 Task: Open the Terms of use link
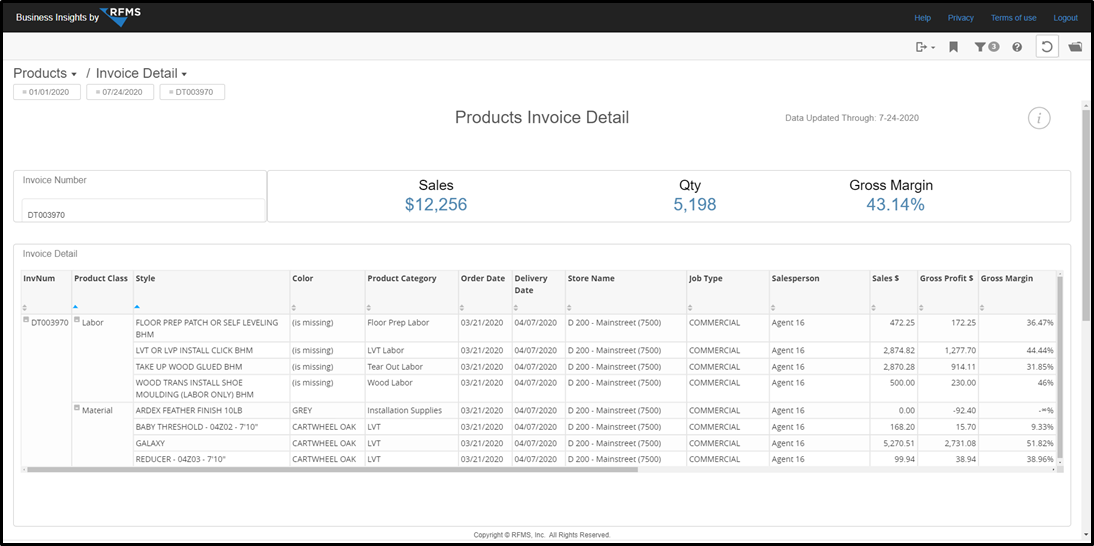pyautogui.click(x=1013, y=17)
